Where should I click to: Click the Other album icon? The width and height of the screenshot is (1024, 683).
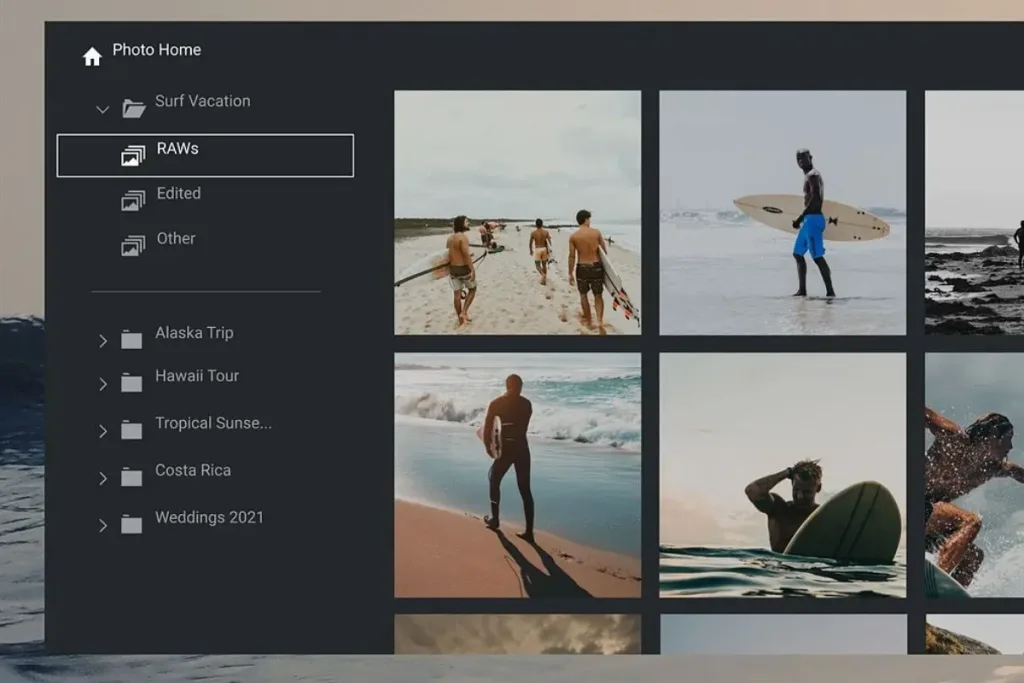tap(133, 246)
